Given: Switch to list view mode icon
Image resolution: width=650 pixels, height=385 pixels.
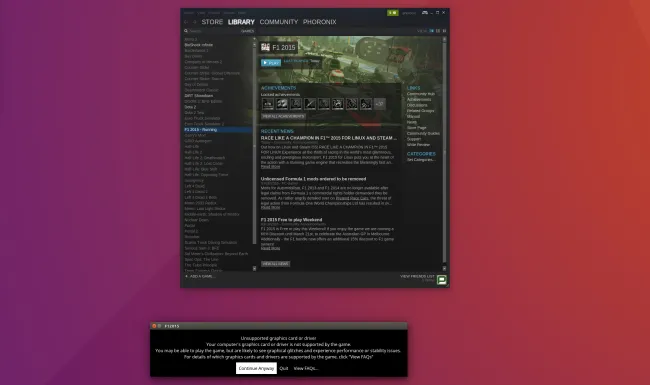Looking at the screenshot, I should pos(438,31).
